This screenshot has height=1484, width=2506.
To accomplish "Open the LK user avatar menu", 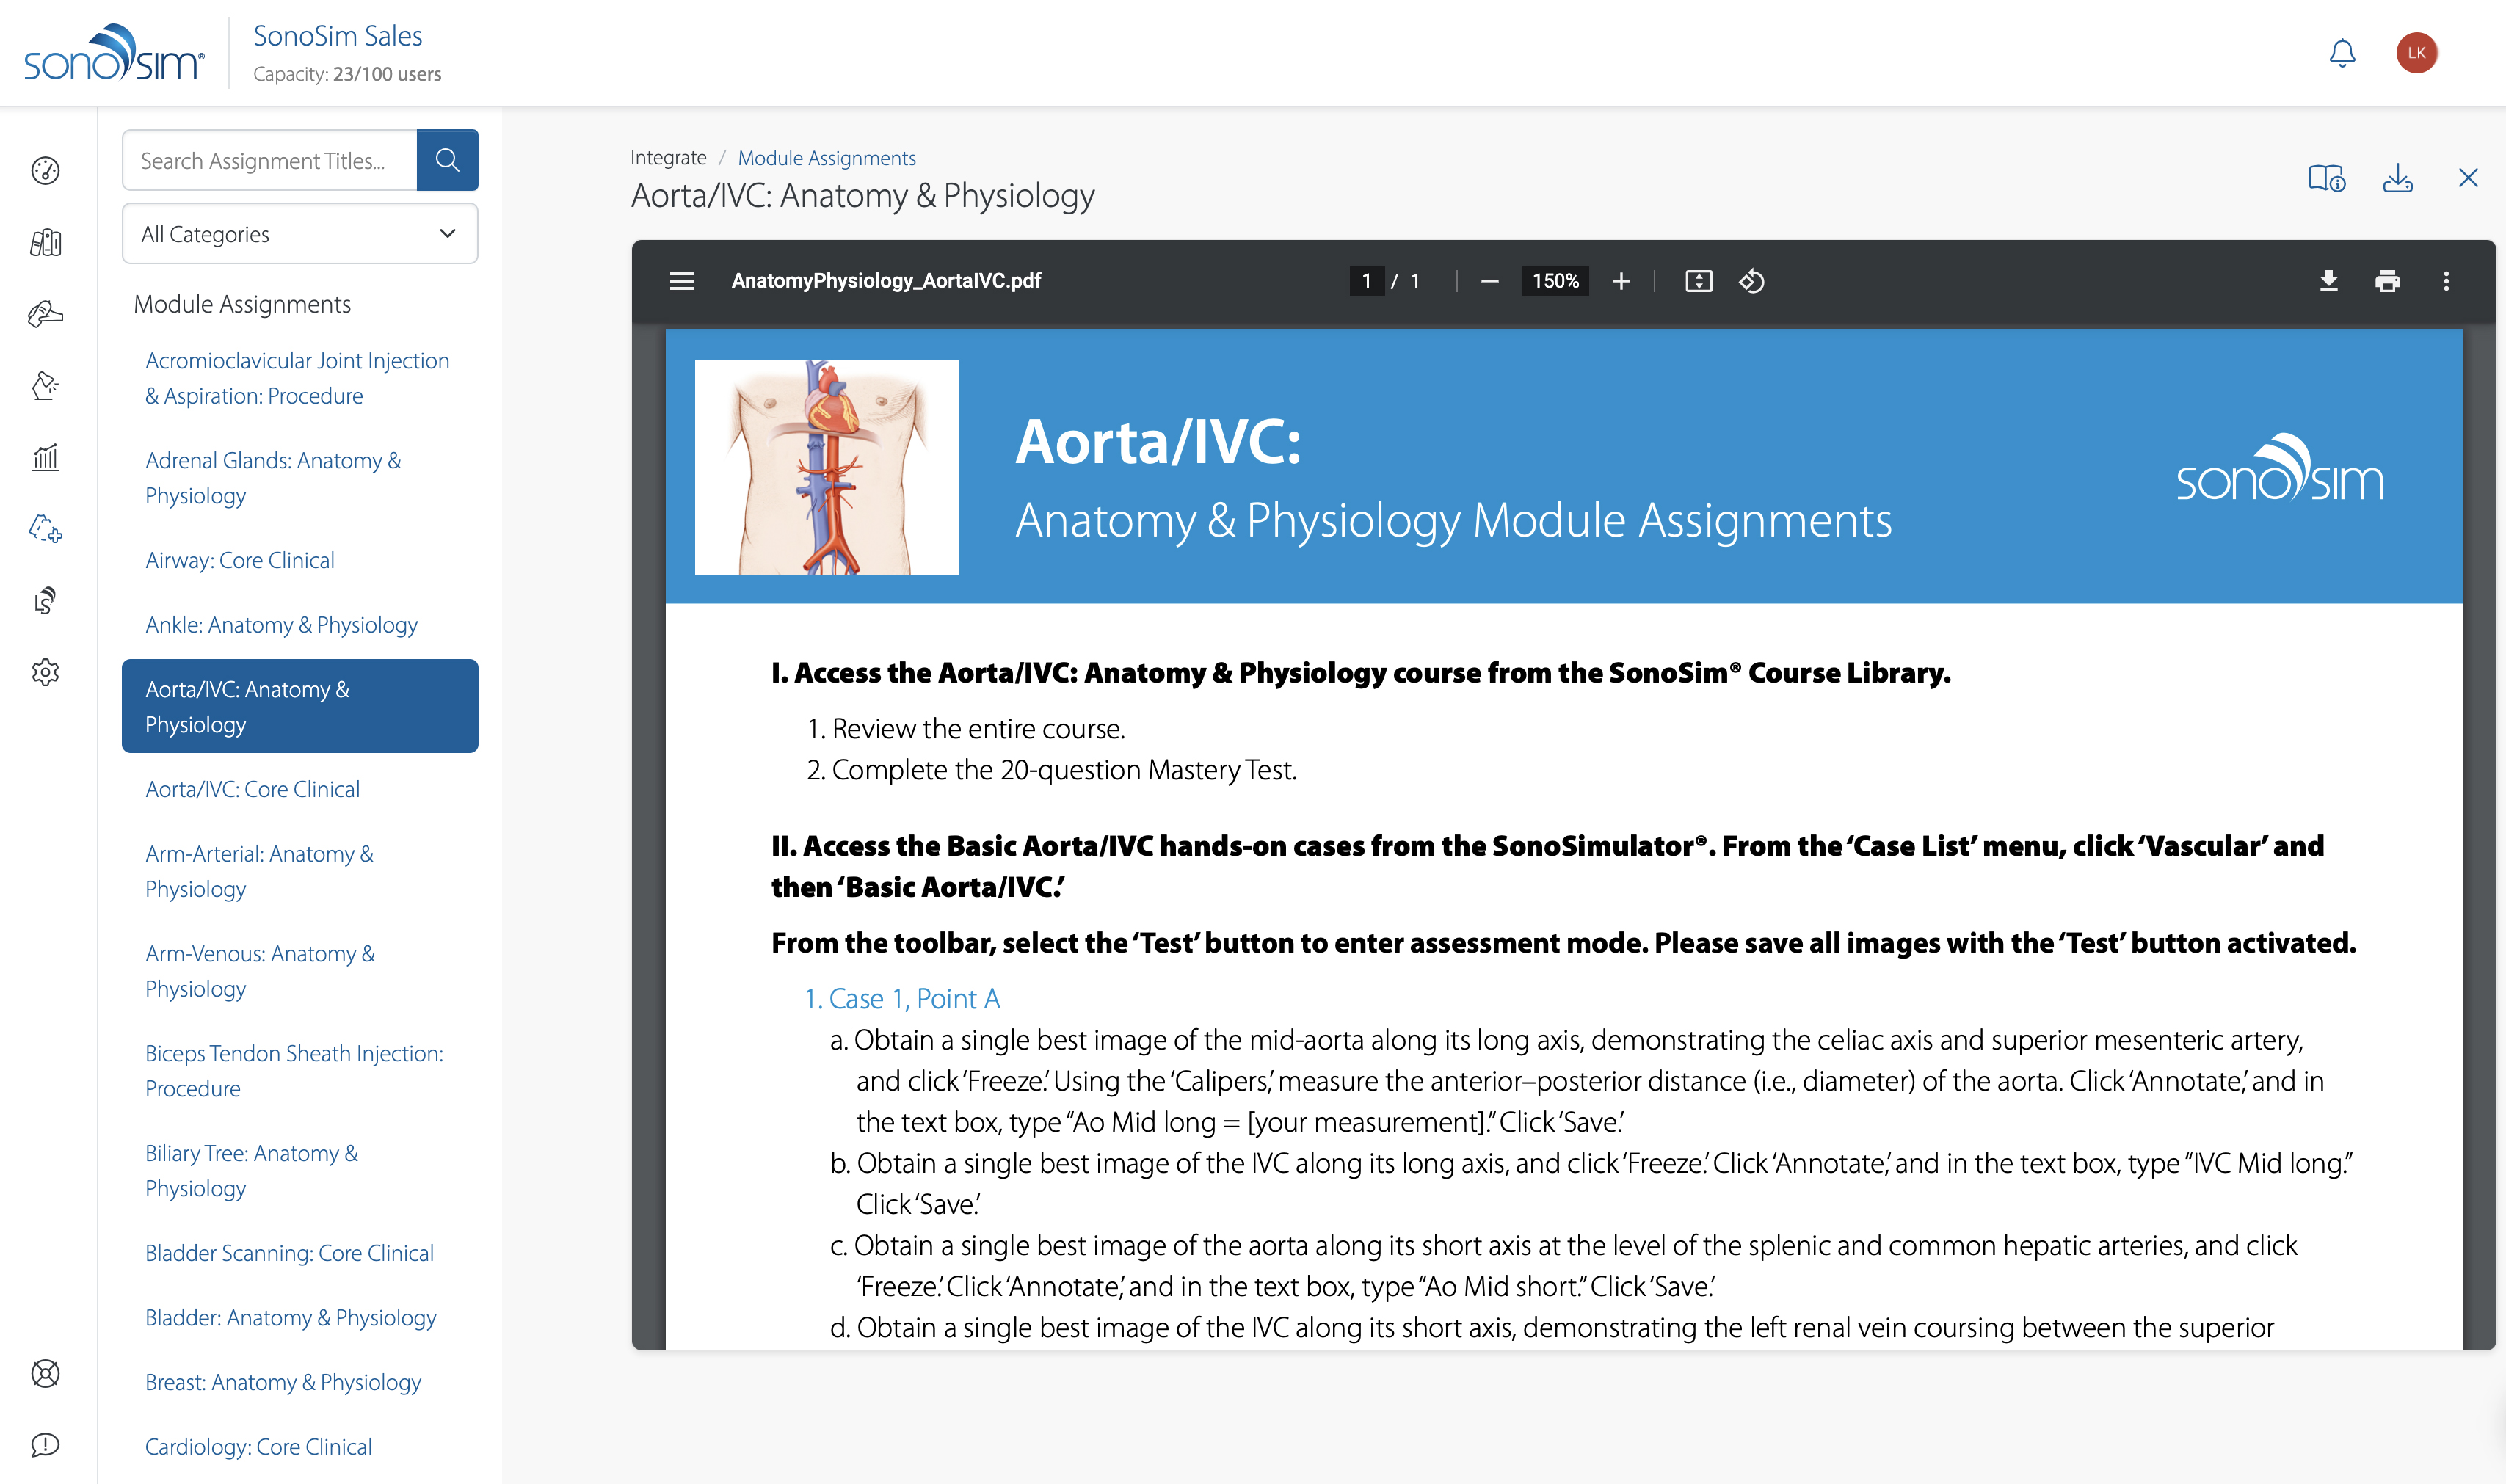I will [2416, 52].
